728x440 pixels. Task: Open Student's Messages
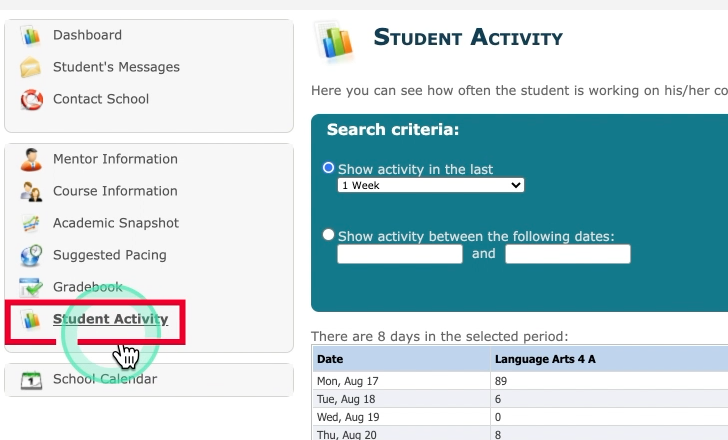point(116,67)
